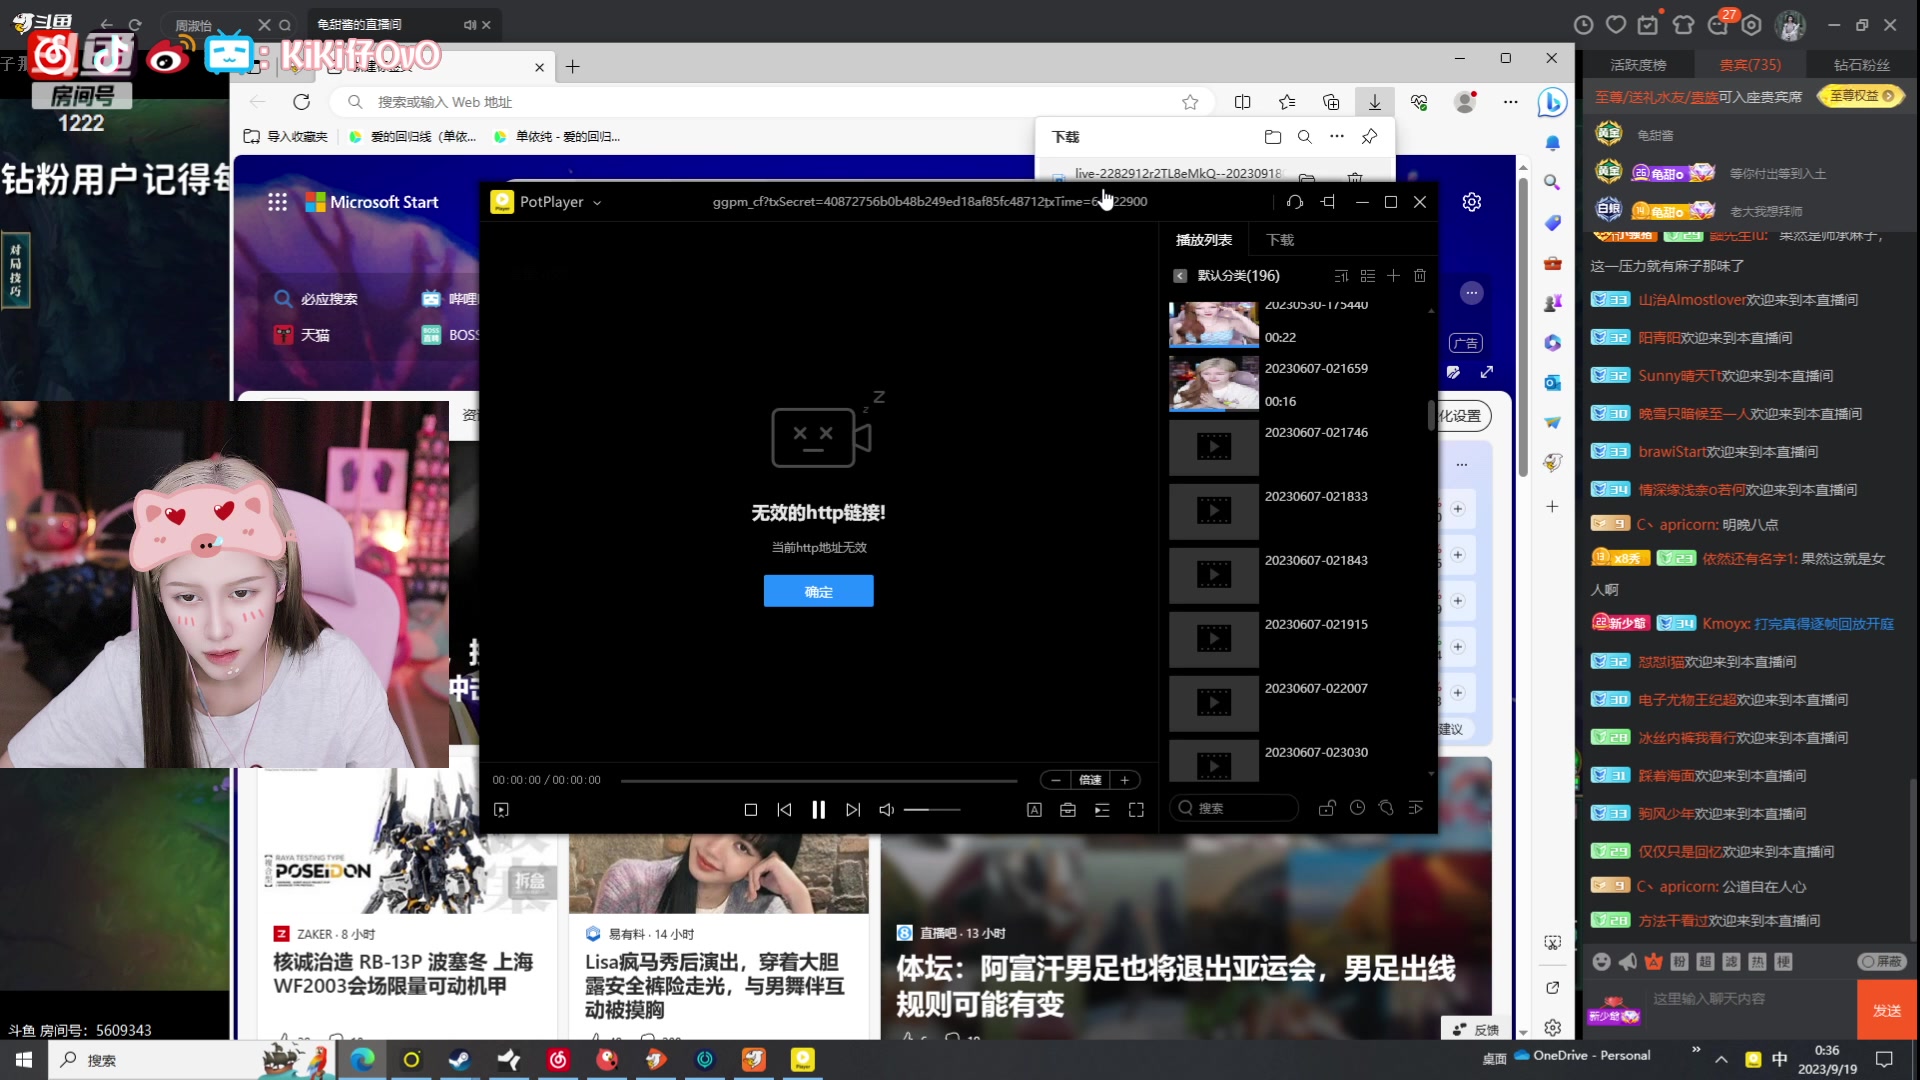Open Steam from the Windows taskbar
The image size is (1920, 1080).
tap(460, 1060)
